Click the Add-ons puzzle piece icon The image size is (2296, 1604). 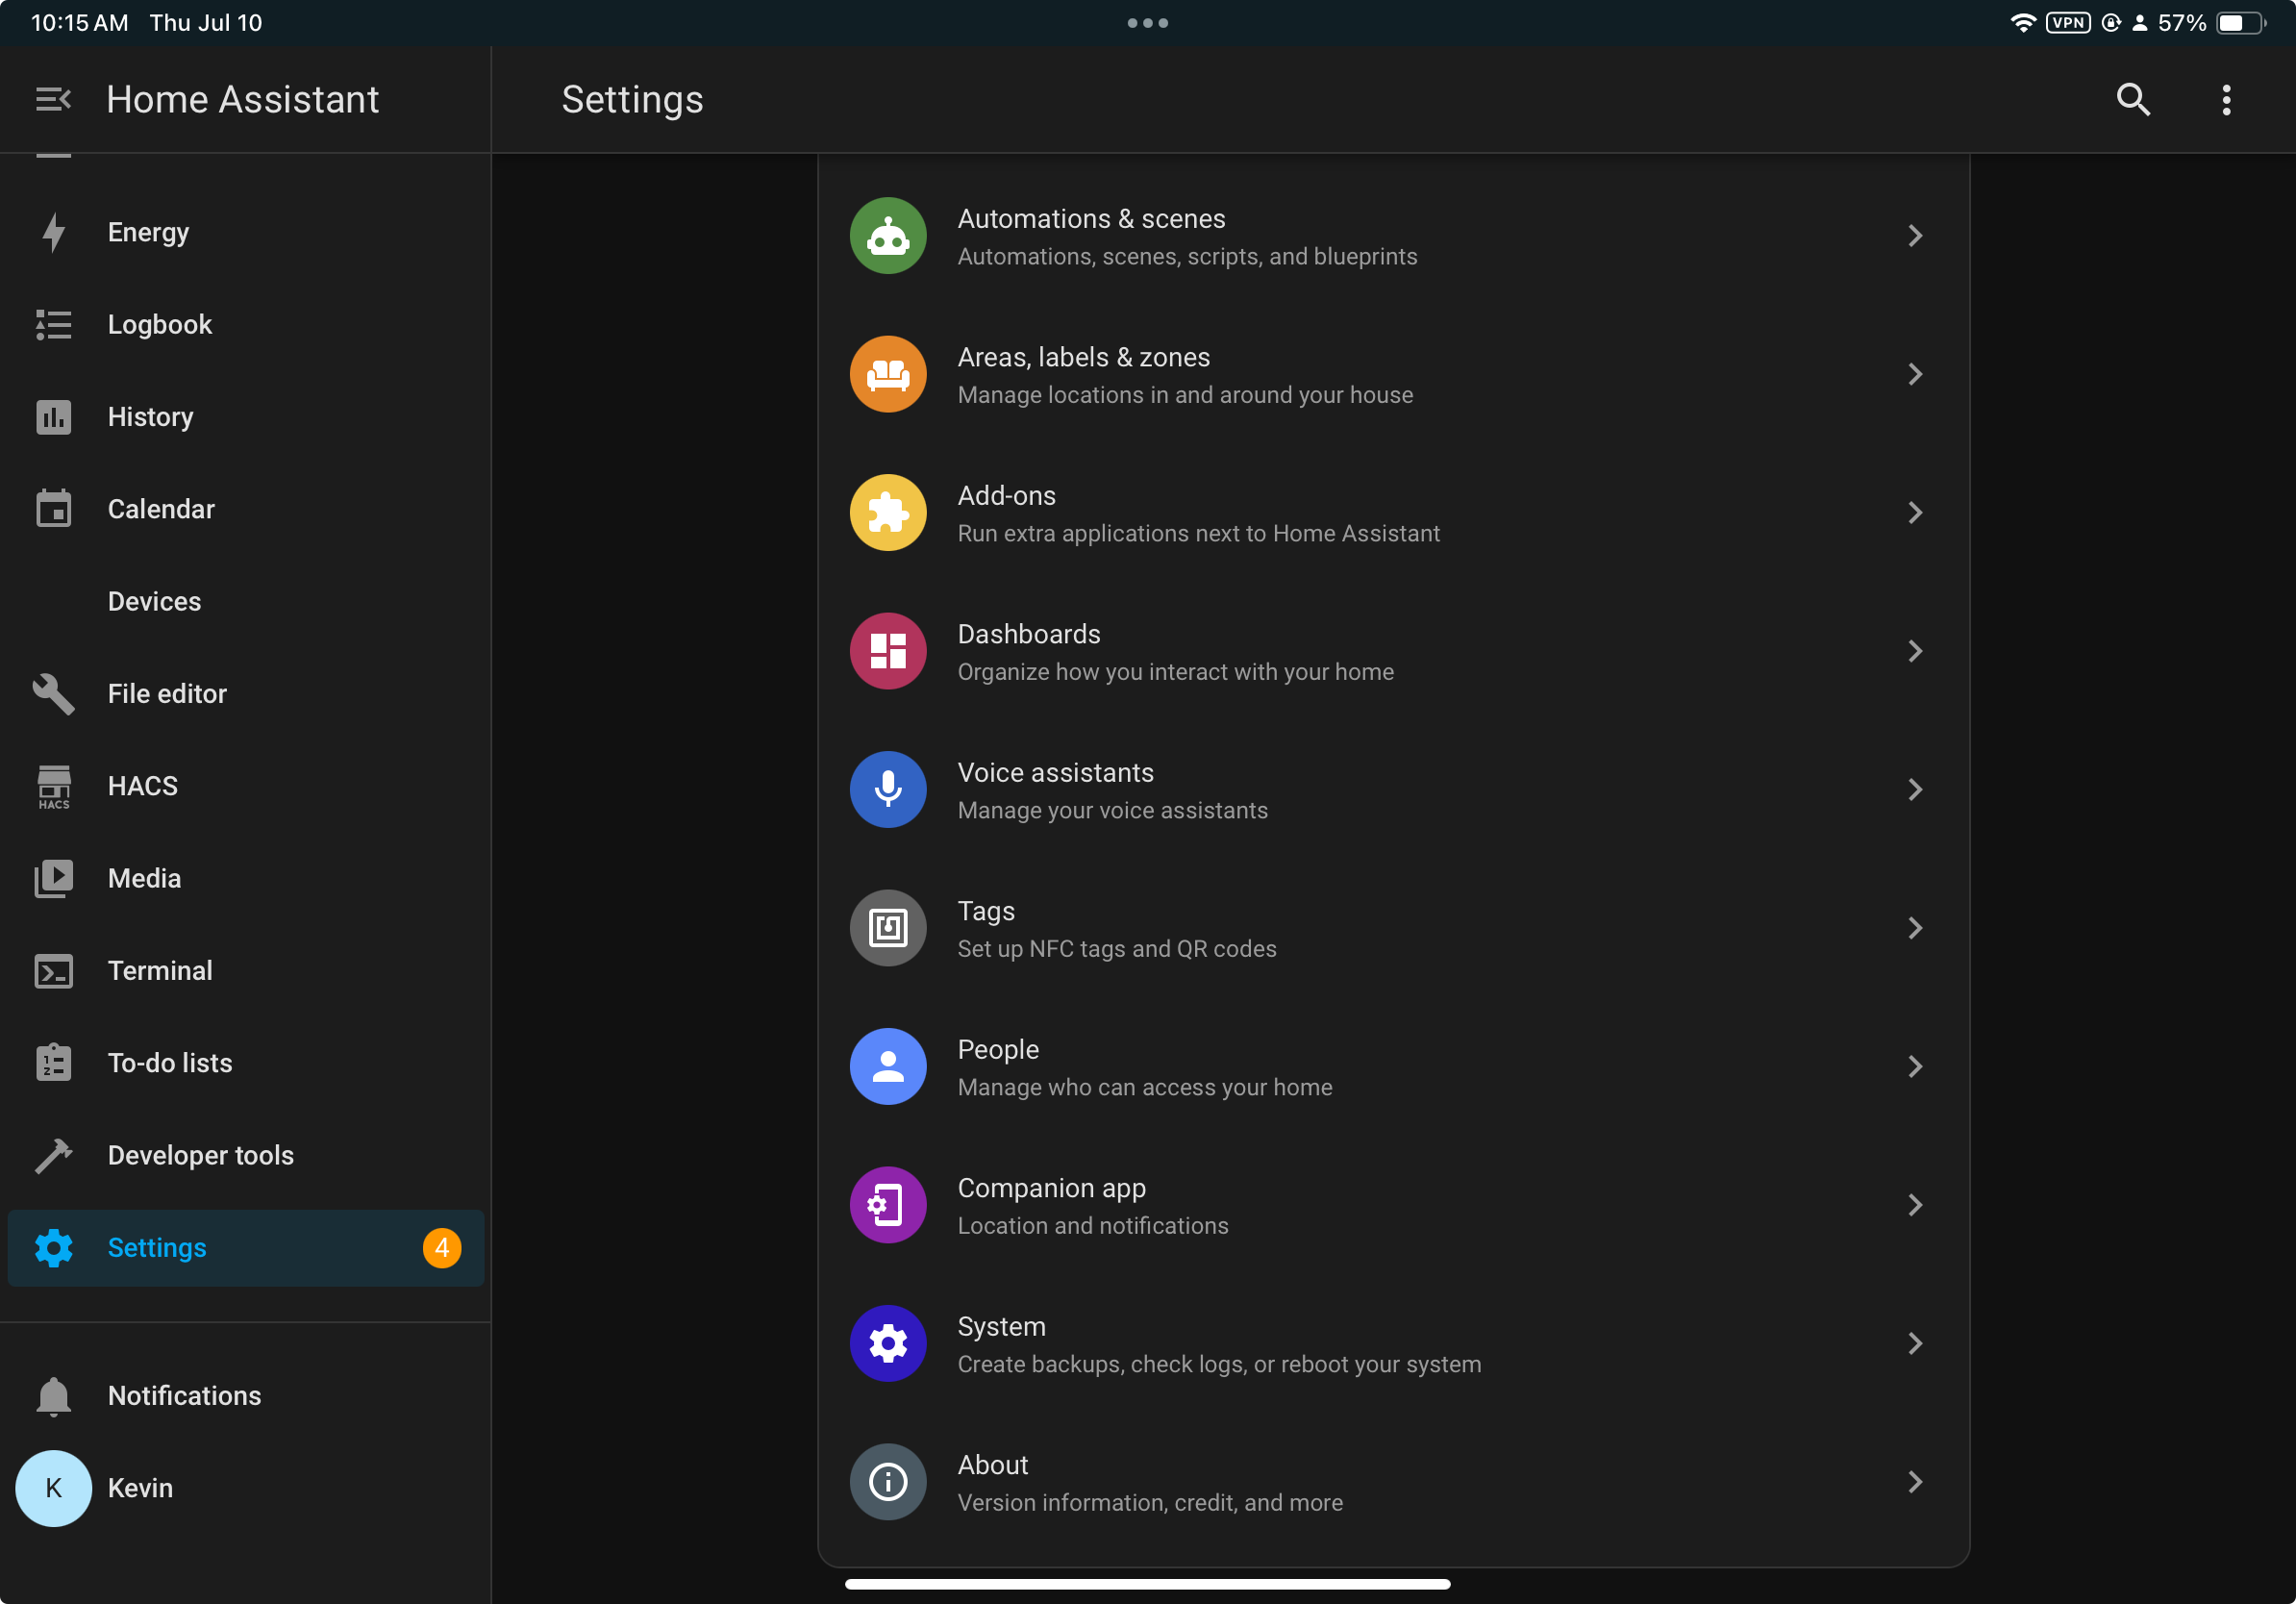tap(887, 512)
